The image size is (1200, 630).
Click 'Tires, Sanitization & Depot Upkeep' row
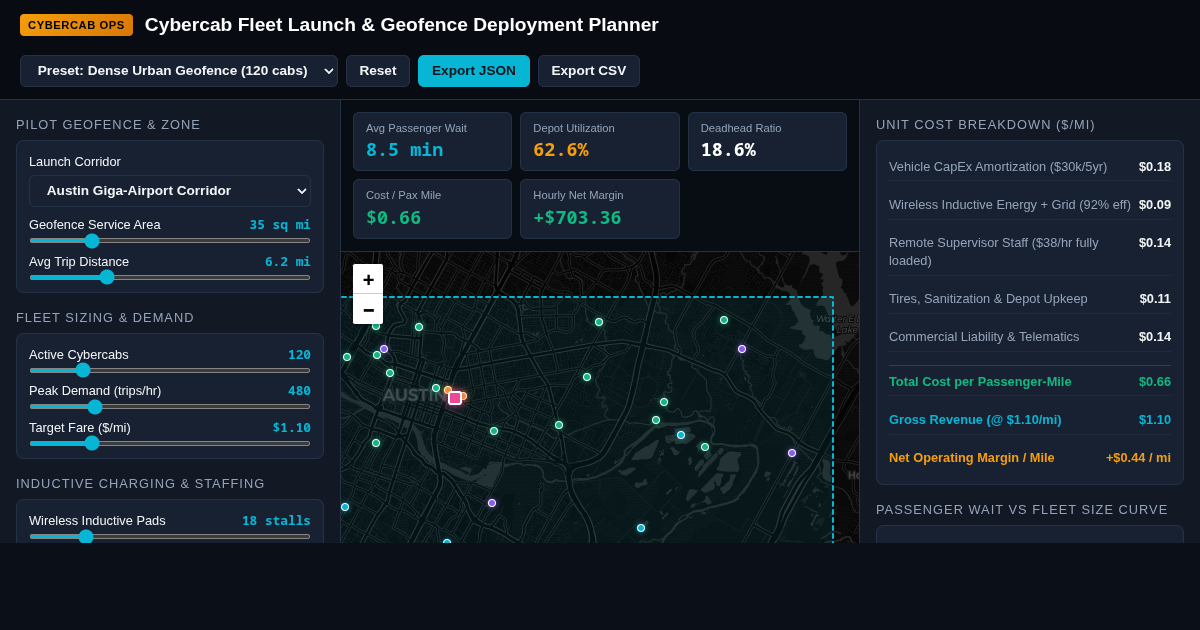coord(1030,299)
